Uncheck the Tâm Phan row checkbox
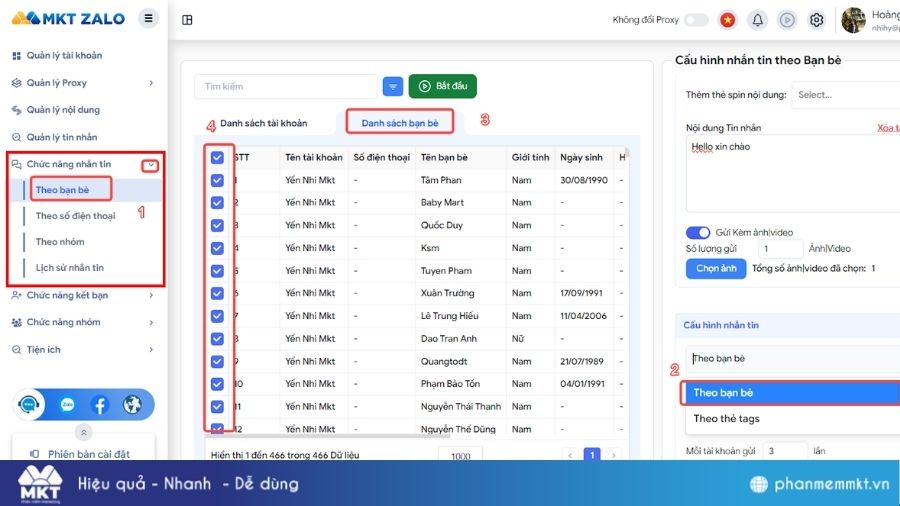The image size is (900, 506). (x=217, y=180)
